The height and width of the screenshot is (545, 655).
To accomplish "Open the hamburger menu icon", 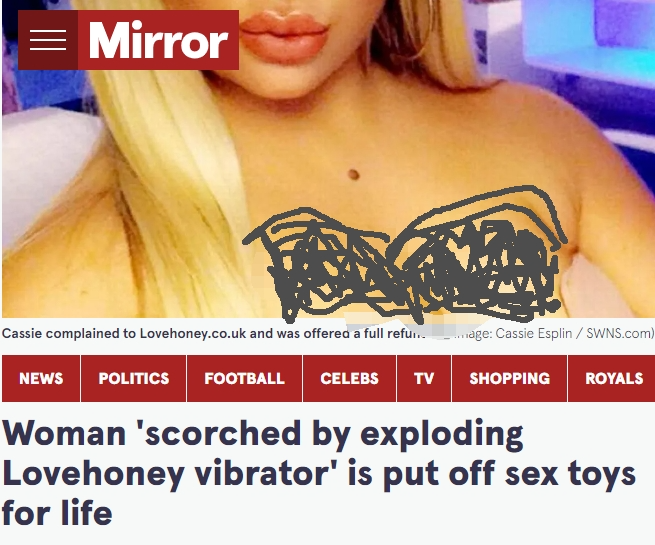I will pos(48,40).
